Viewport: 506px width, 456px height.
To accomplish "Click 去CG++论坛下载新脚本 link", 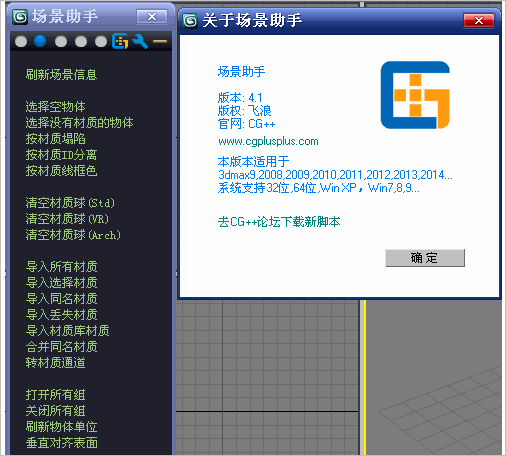I will coord(279,222).
